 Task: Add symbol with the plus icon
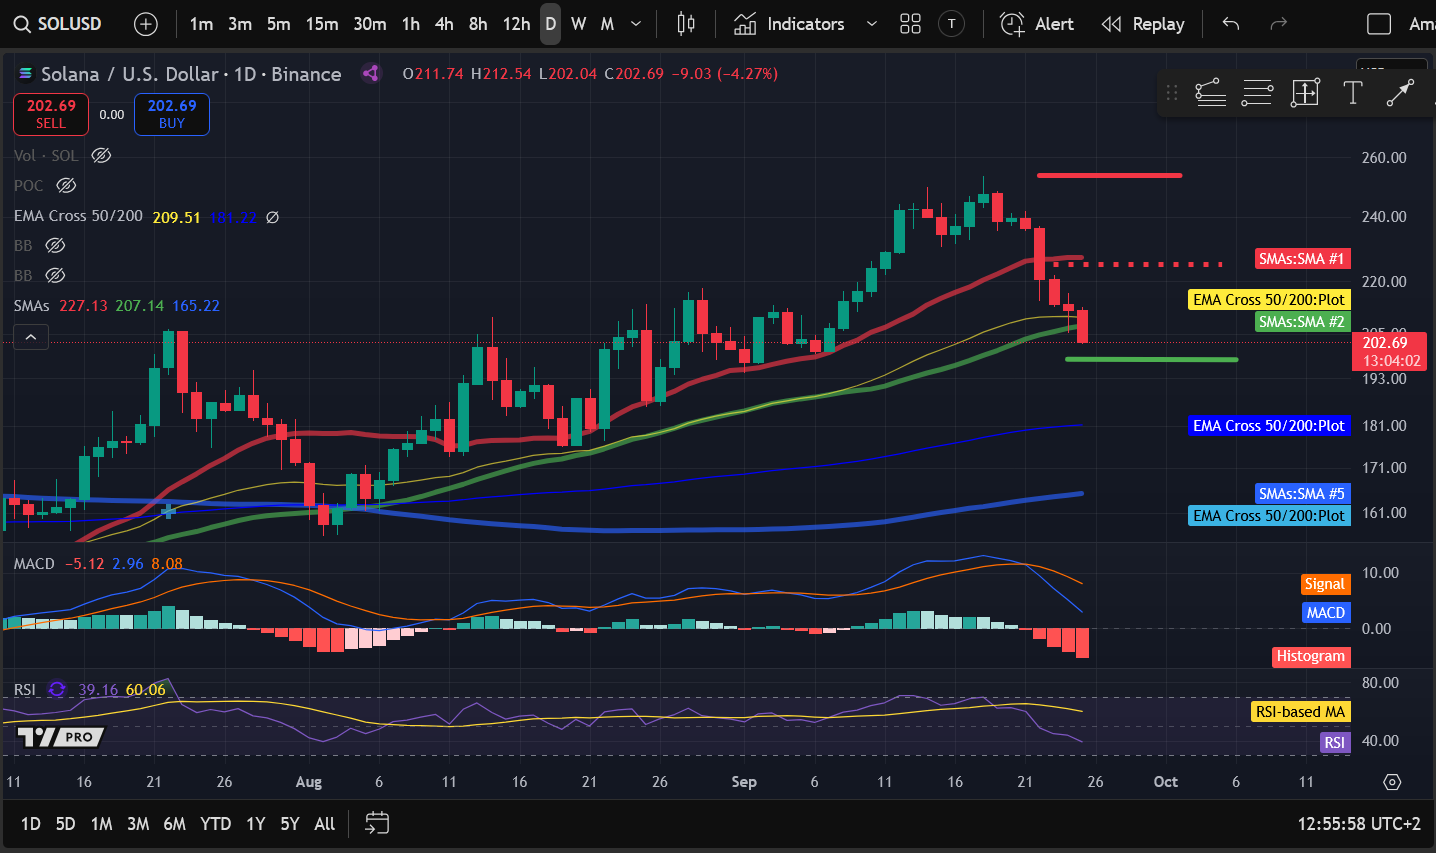pyautogui.click(x=146, y=24)
